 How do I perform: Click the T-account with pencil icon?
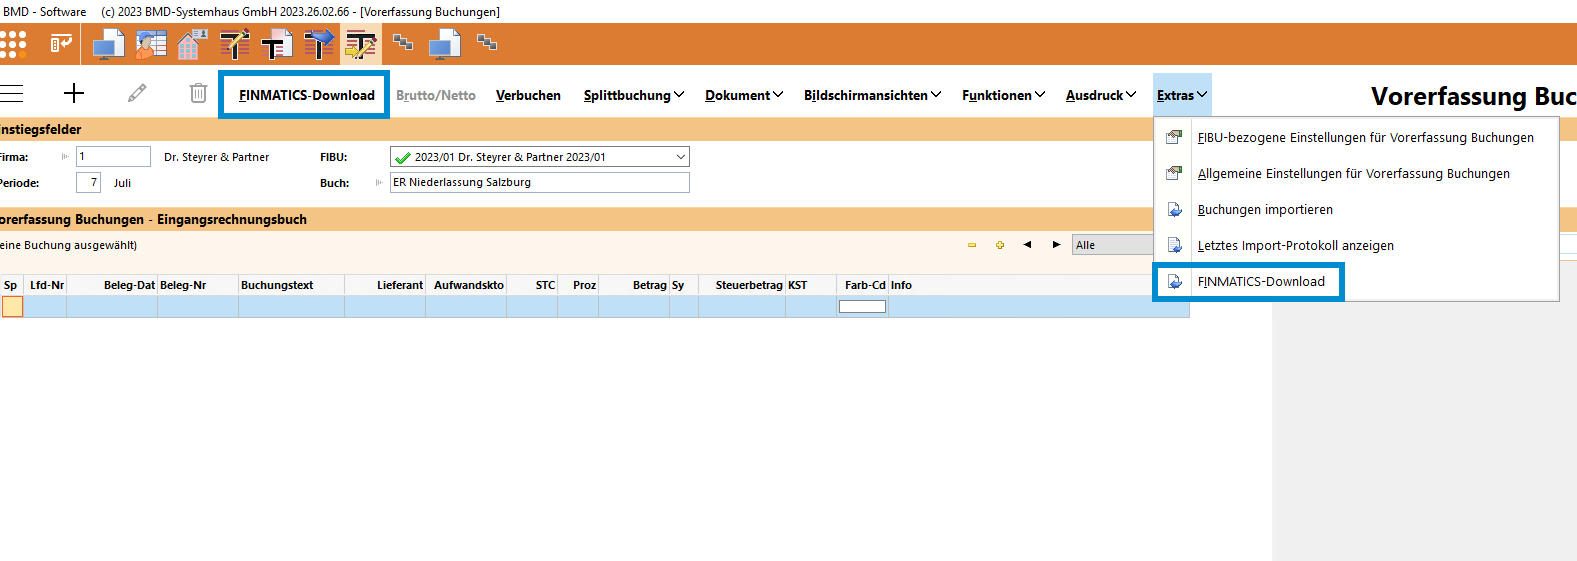tap(234, 44)
